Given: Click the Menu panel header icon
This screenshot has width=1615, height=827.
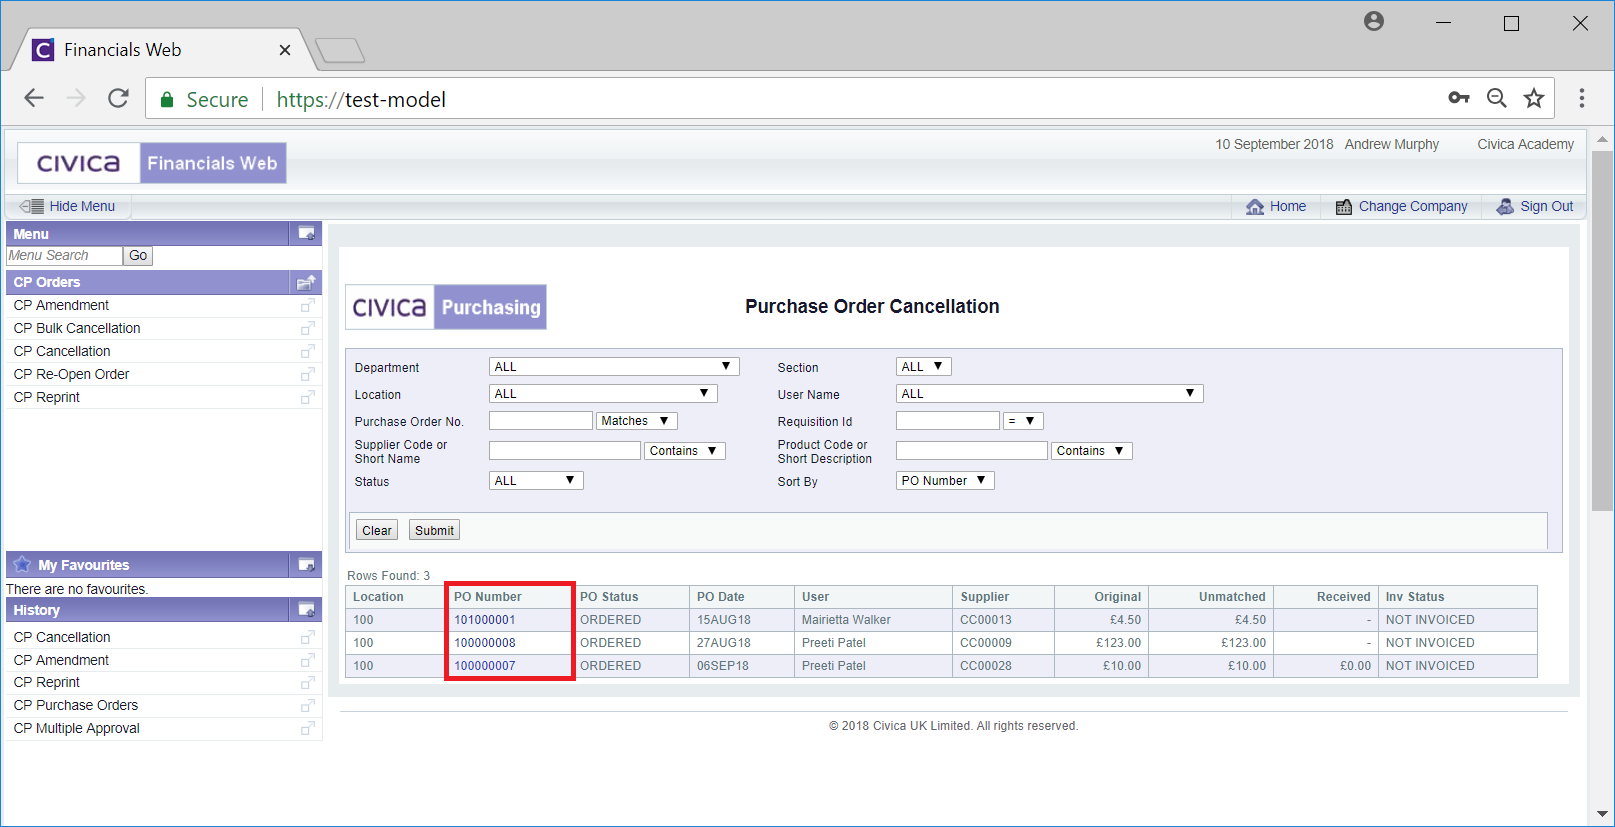Looking at the screenshot, I should (x=306, y=234).
